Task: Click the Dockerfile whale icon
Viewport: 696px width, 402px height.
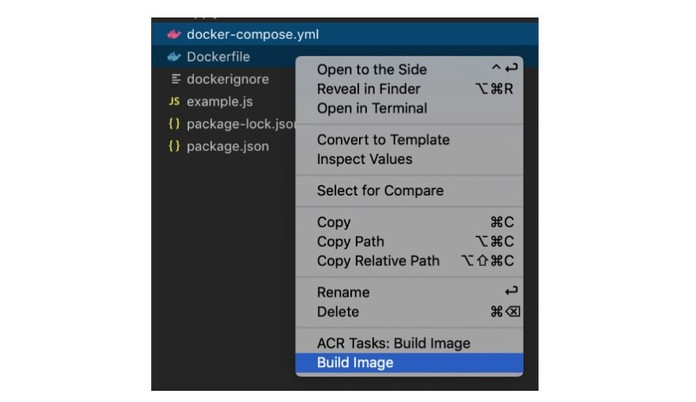Action: [174, 57]
